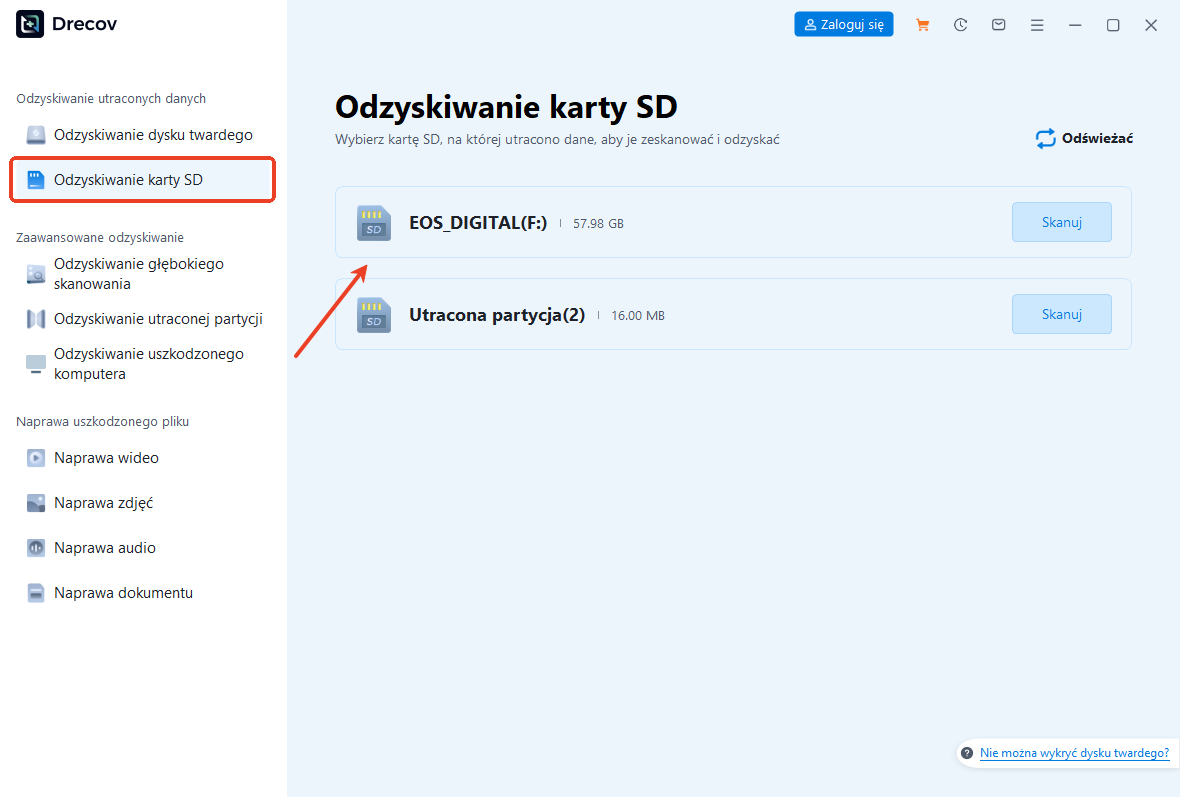Open the Nie można wykryć dysku twardego link
The height and width of the screenshot is (797, 1180).
point(1072,753)
